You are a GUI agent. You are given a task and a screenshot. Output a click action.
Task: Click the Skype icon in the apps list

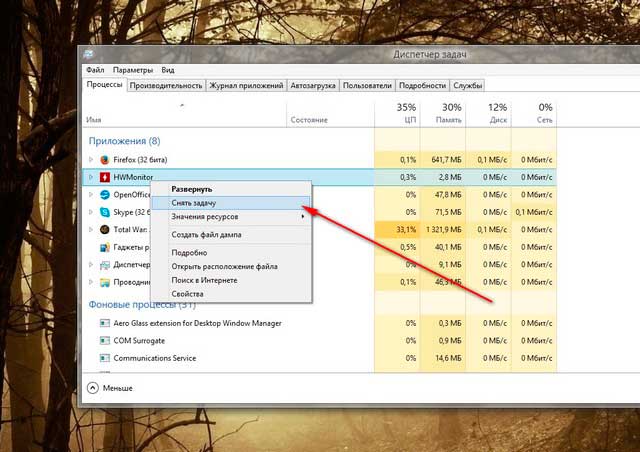coord(105,212)
